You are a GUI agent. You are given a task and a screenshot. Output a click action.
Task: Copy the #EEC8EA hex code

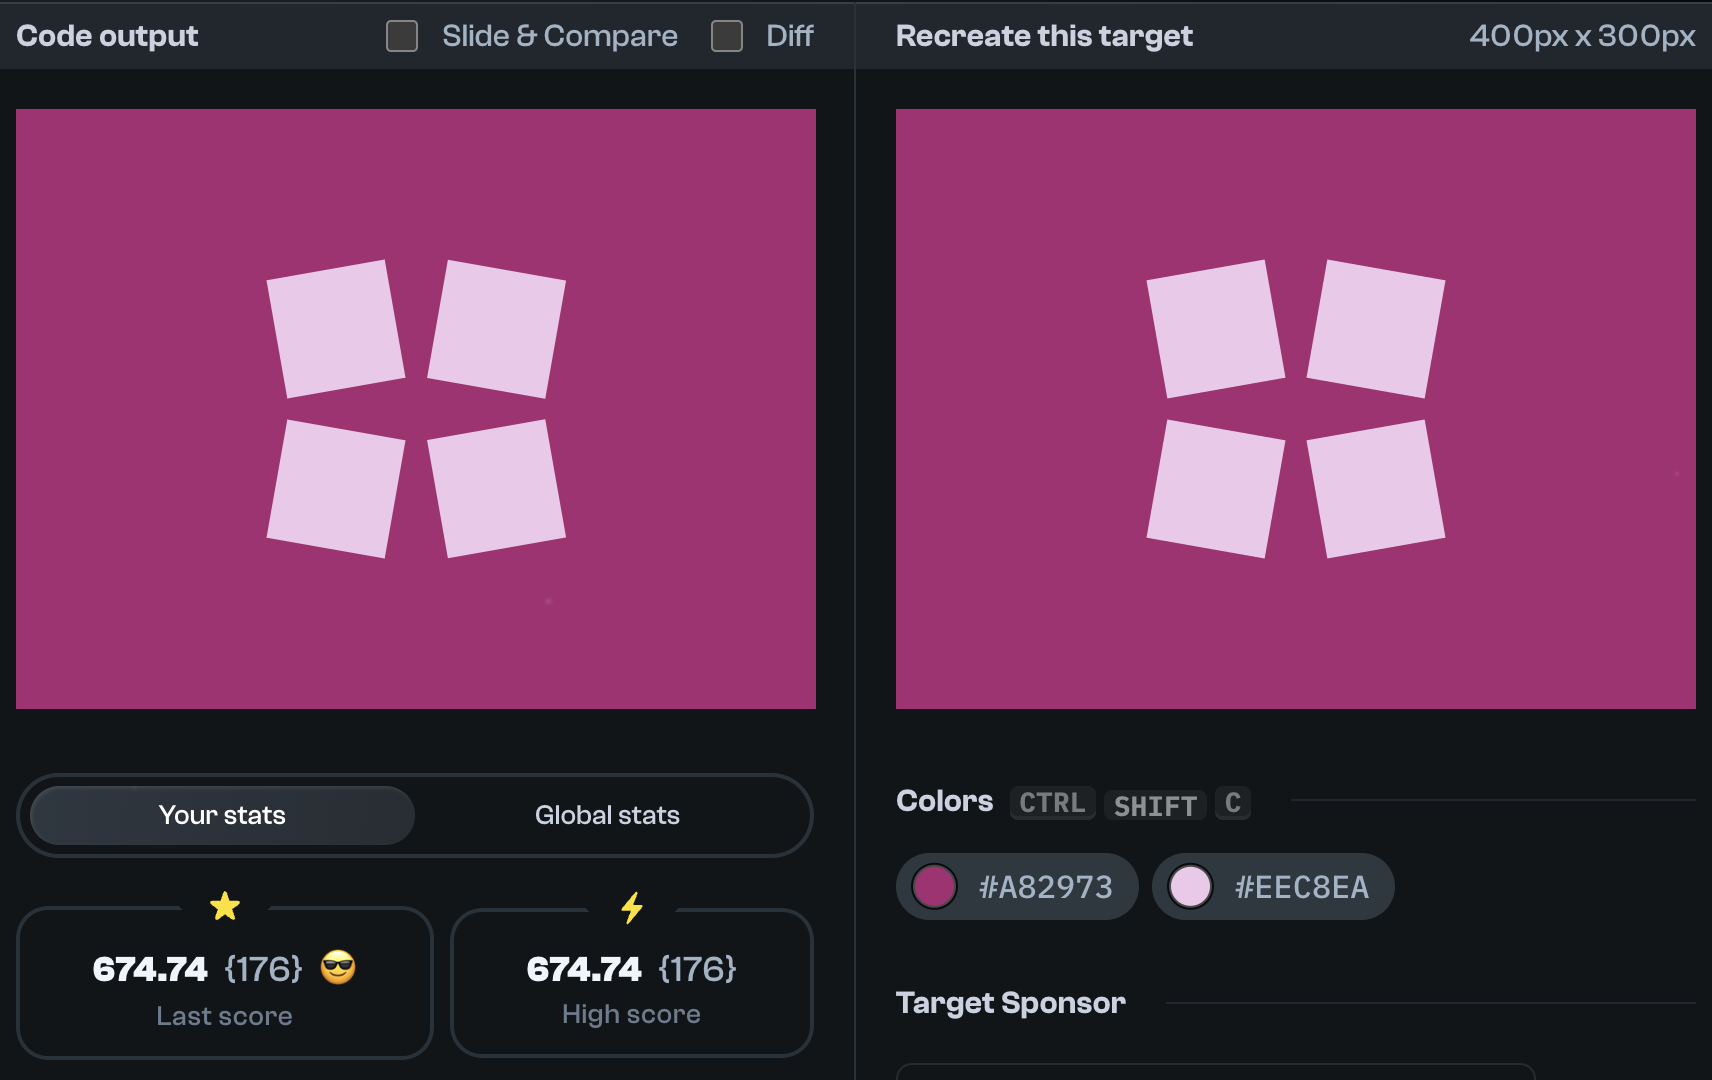(1302, 886)
